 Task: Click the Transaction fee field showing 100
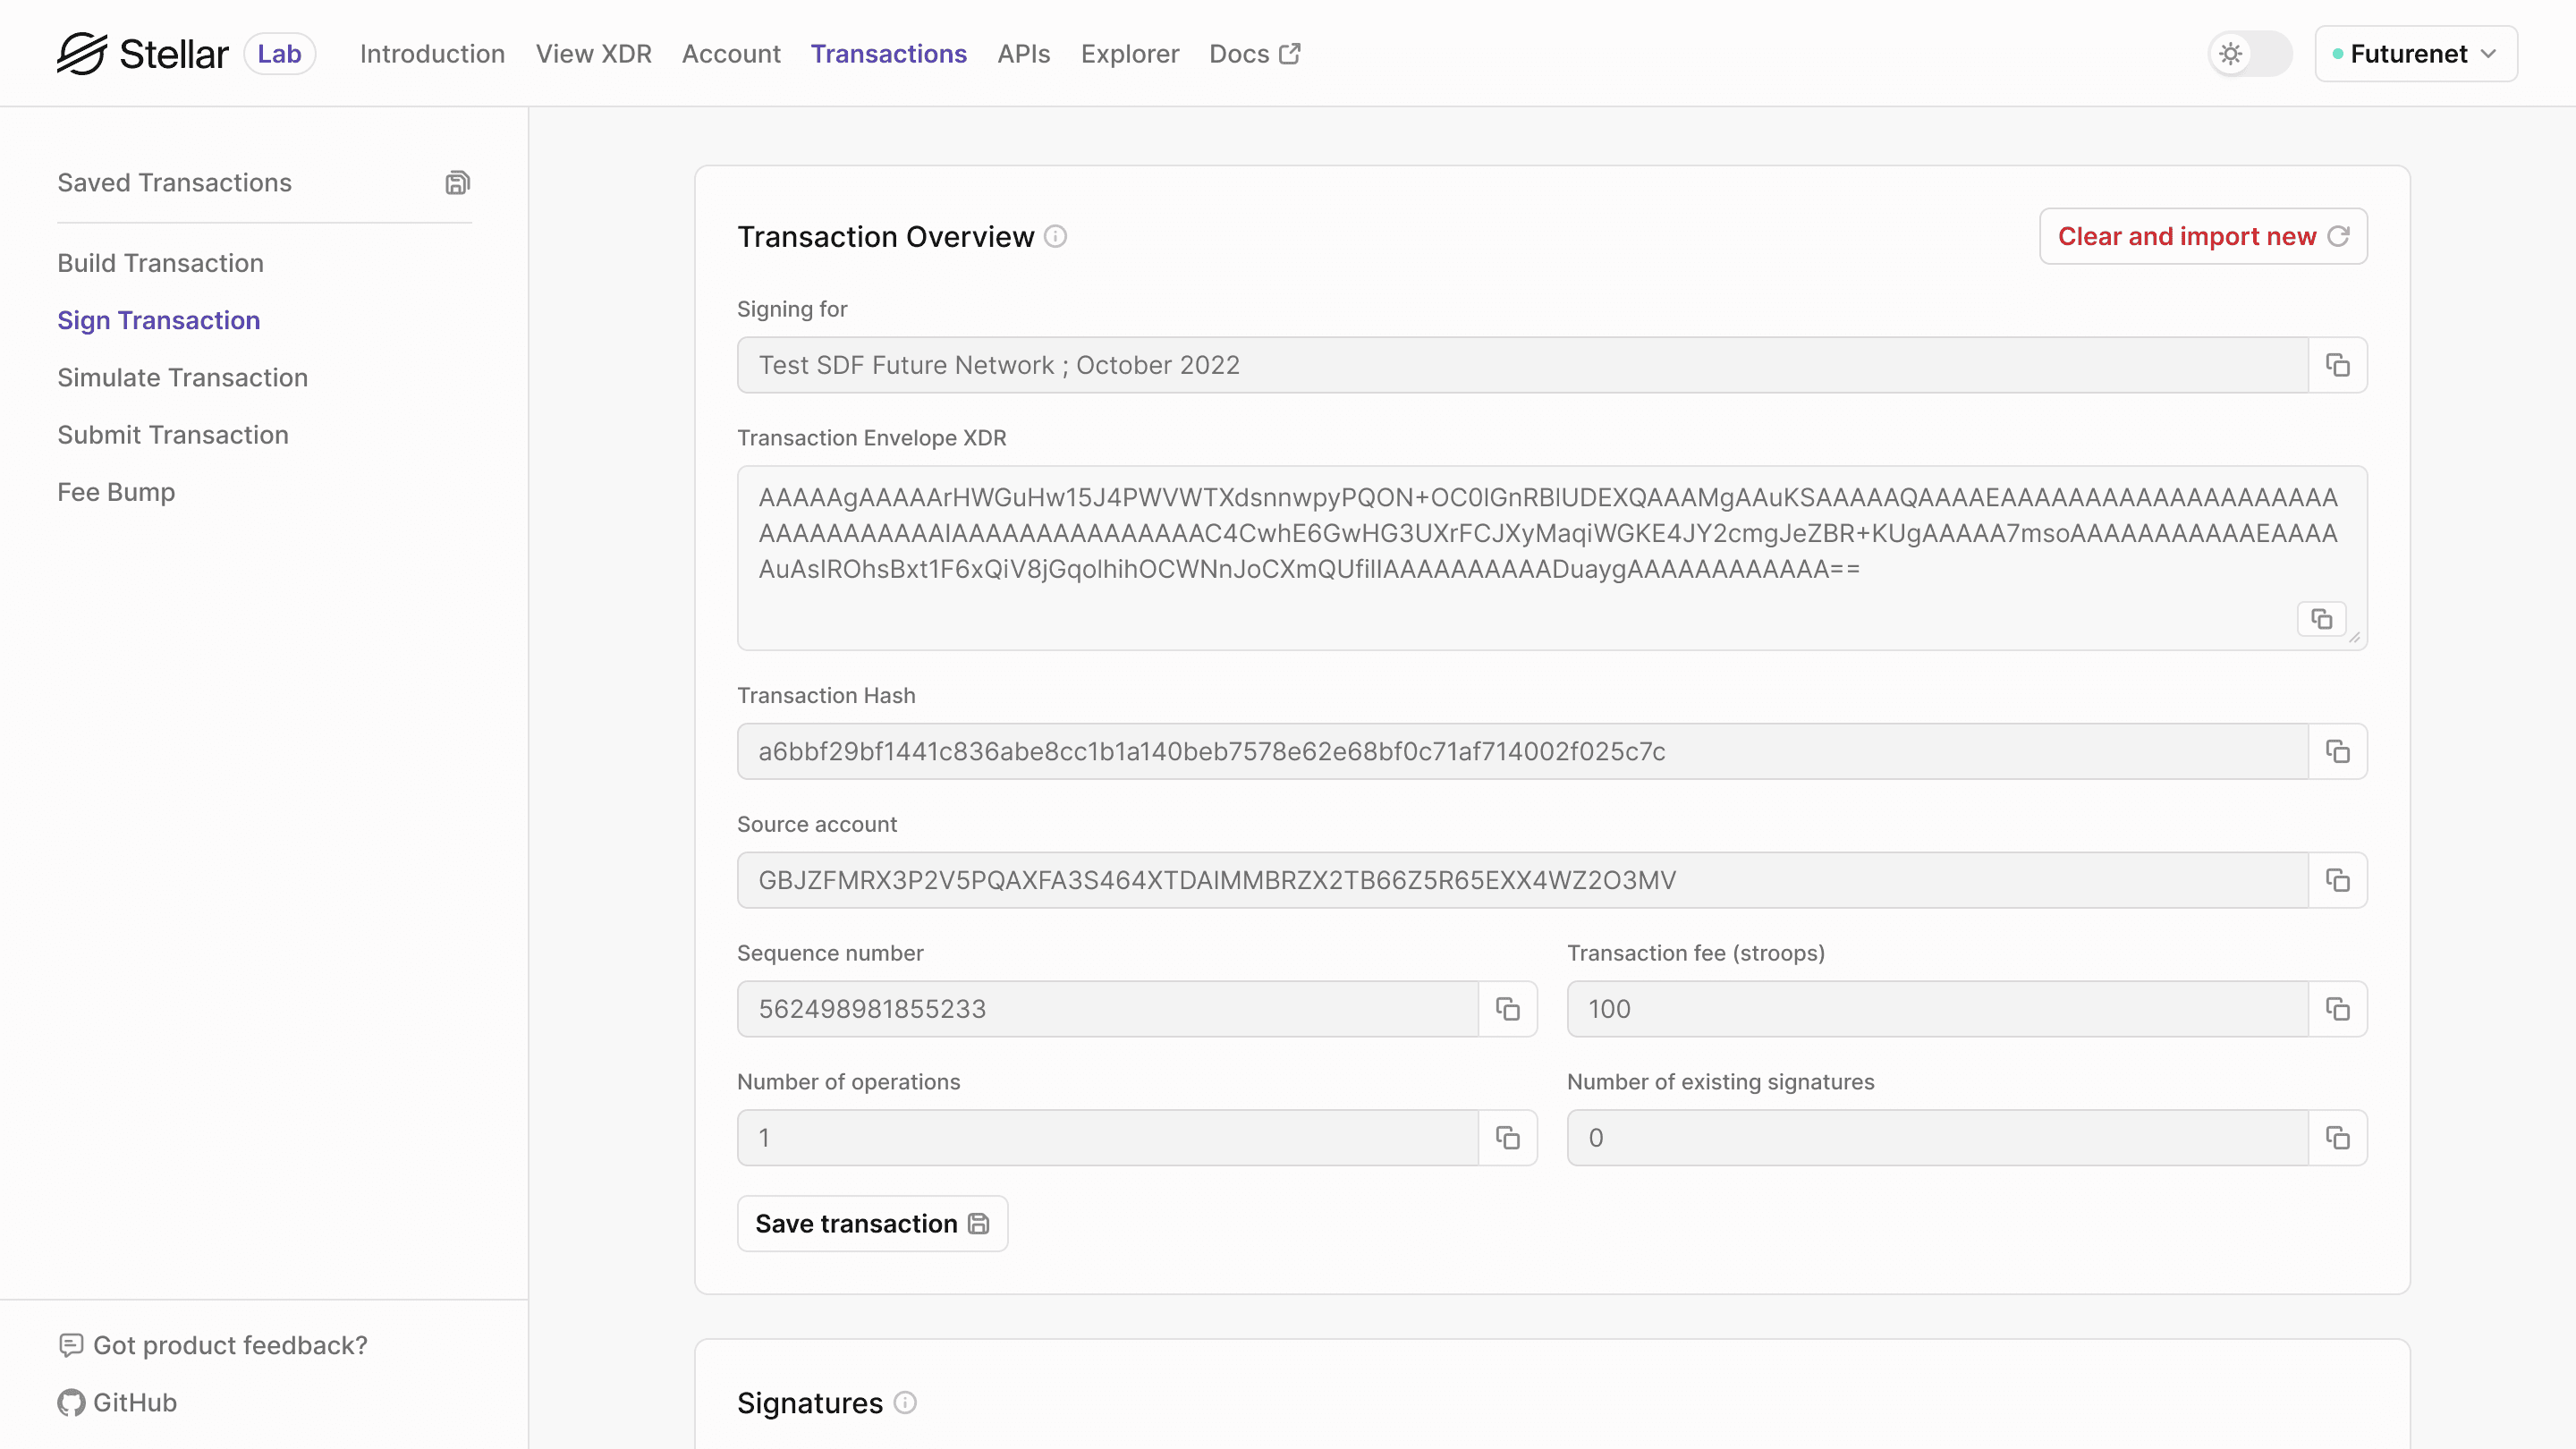tap(1937, 1009)
